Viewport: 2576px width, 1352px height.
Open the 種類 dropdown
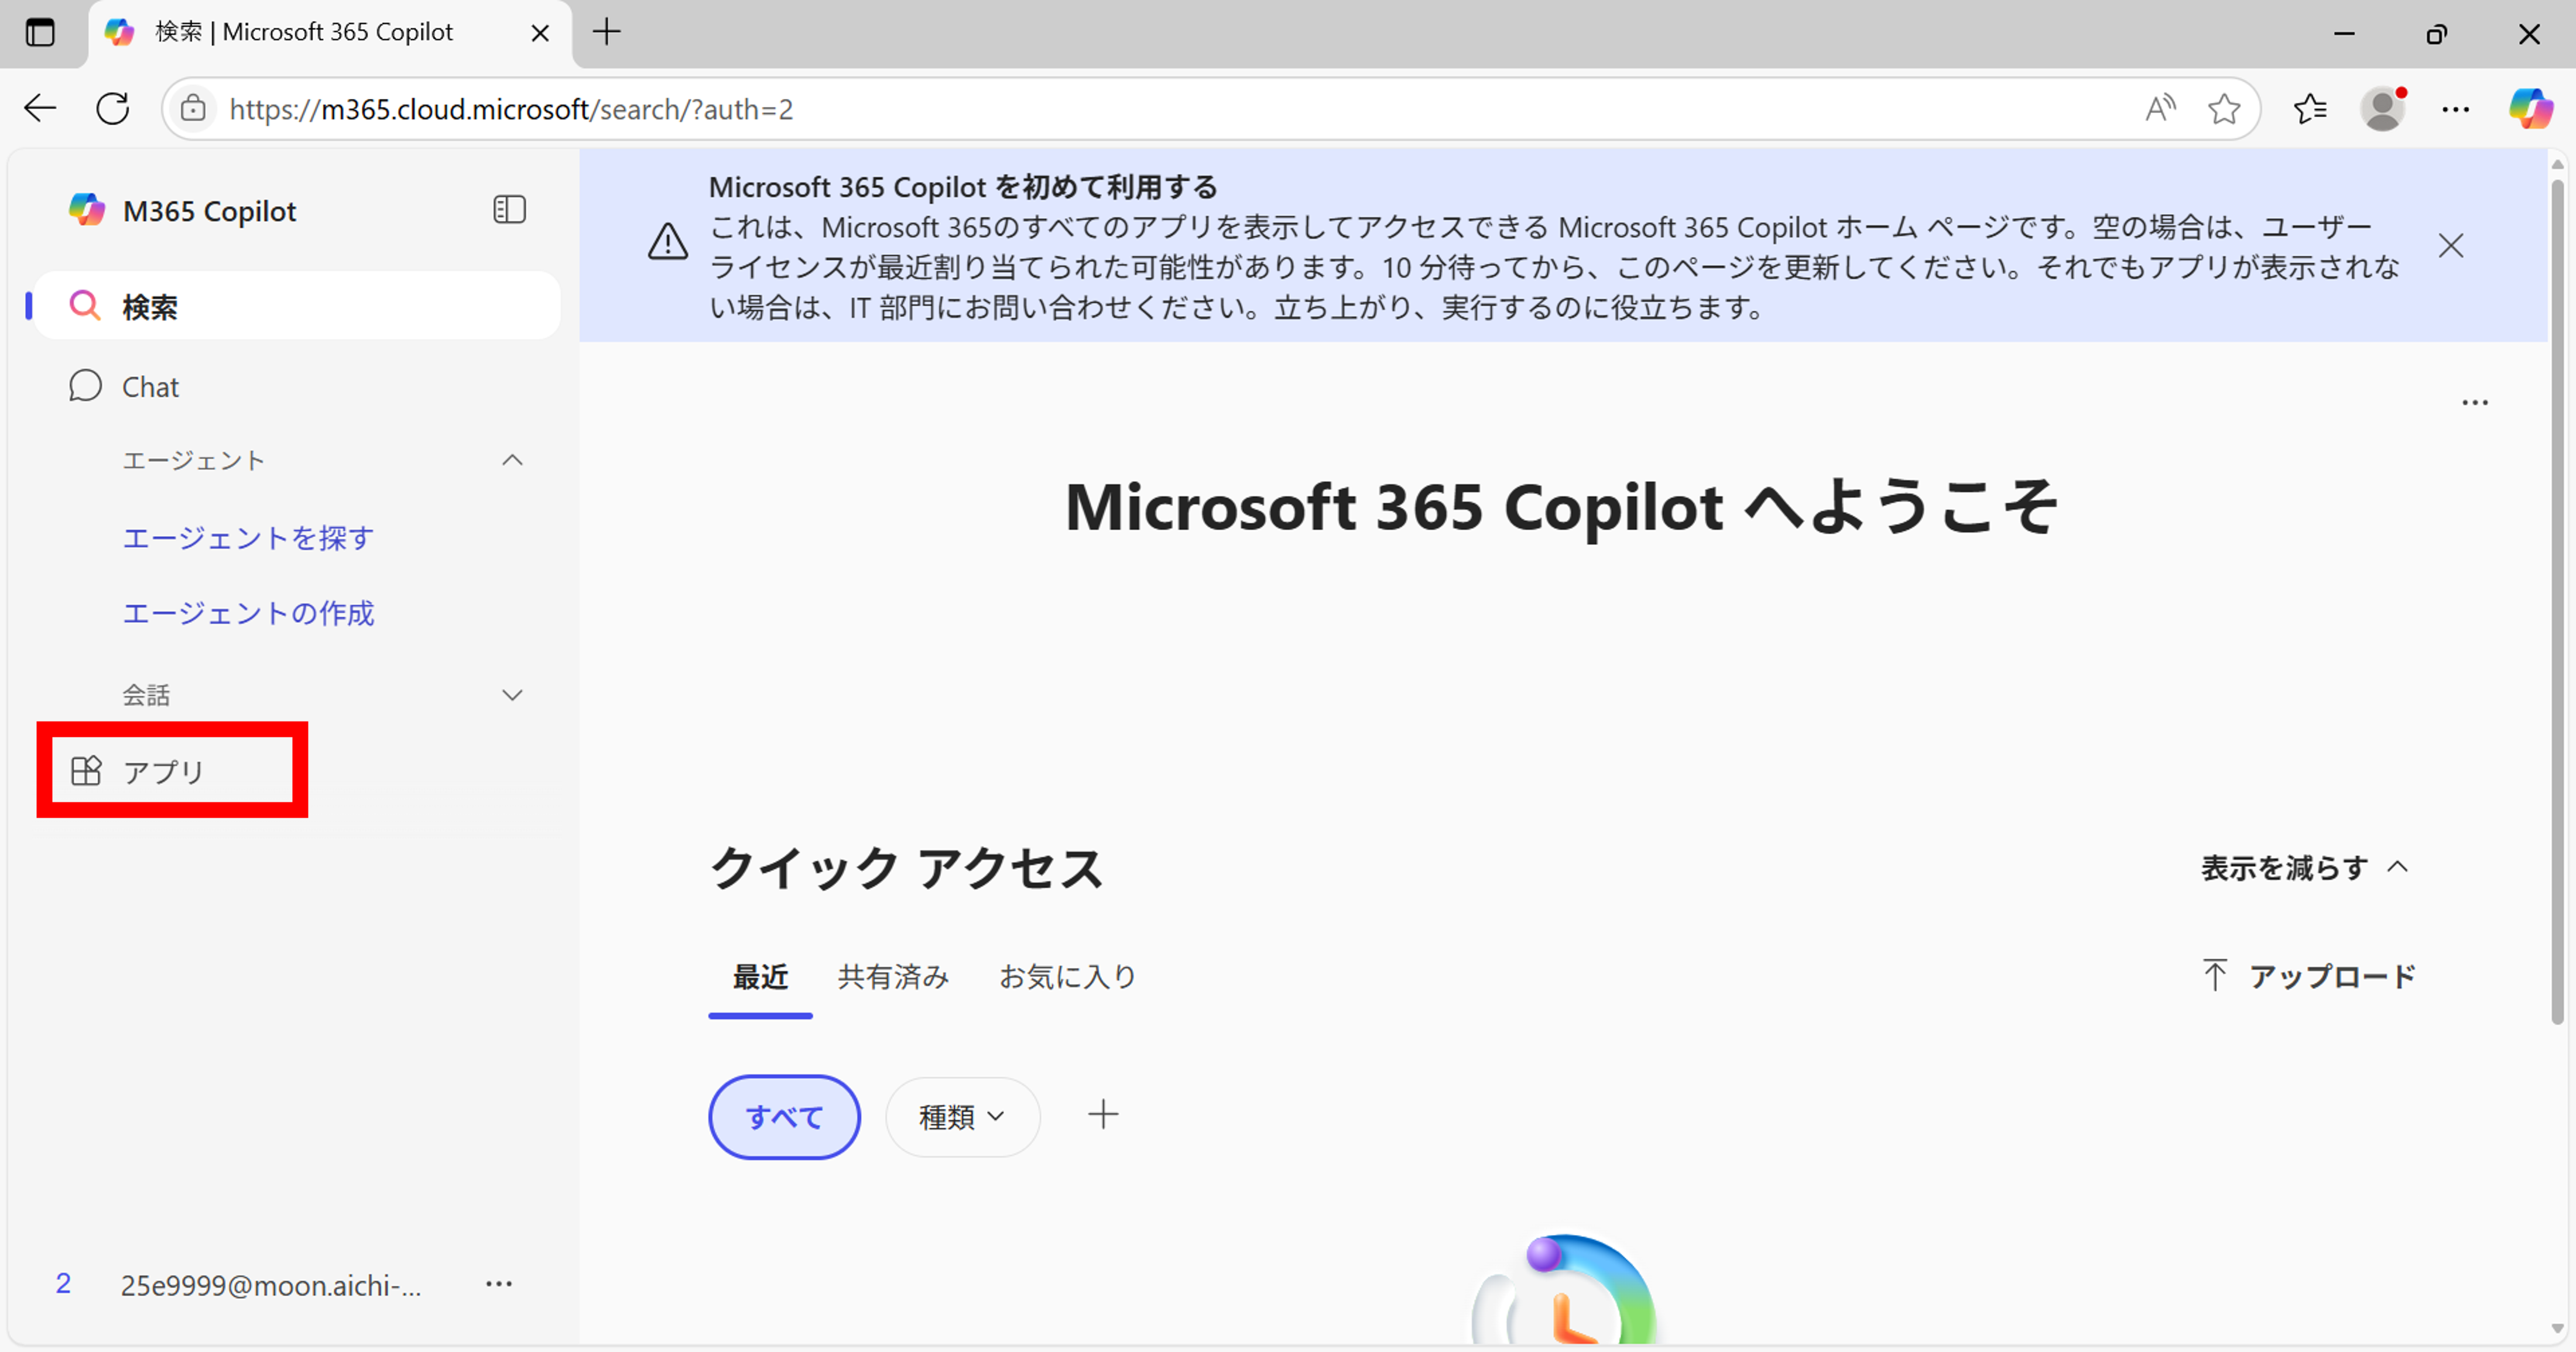961,1116
